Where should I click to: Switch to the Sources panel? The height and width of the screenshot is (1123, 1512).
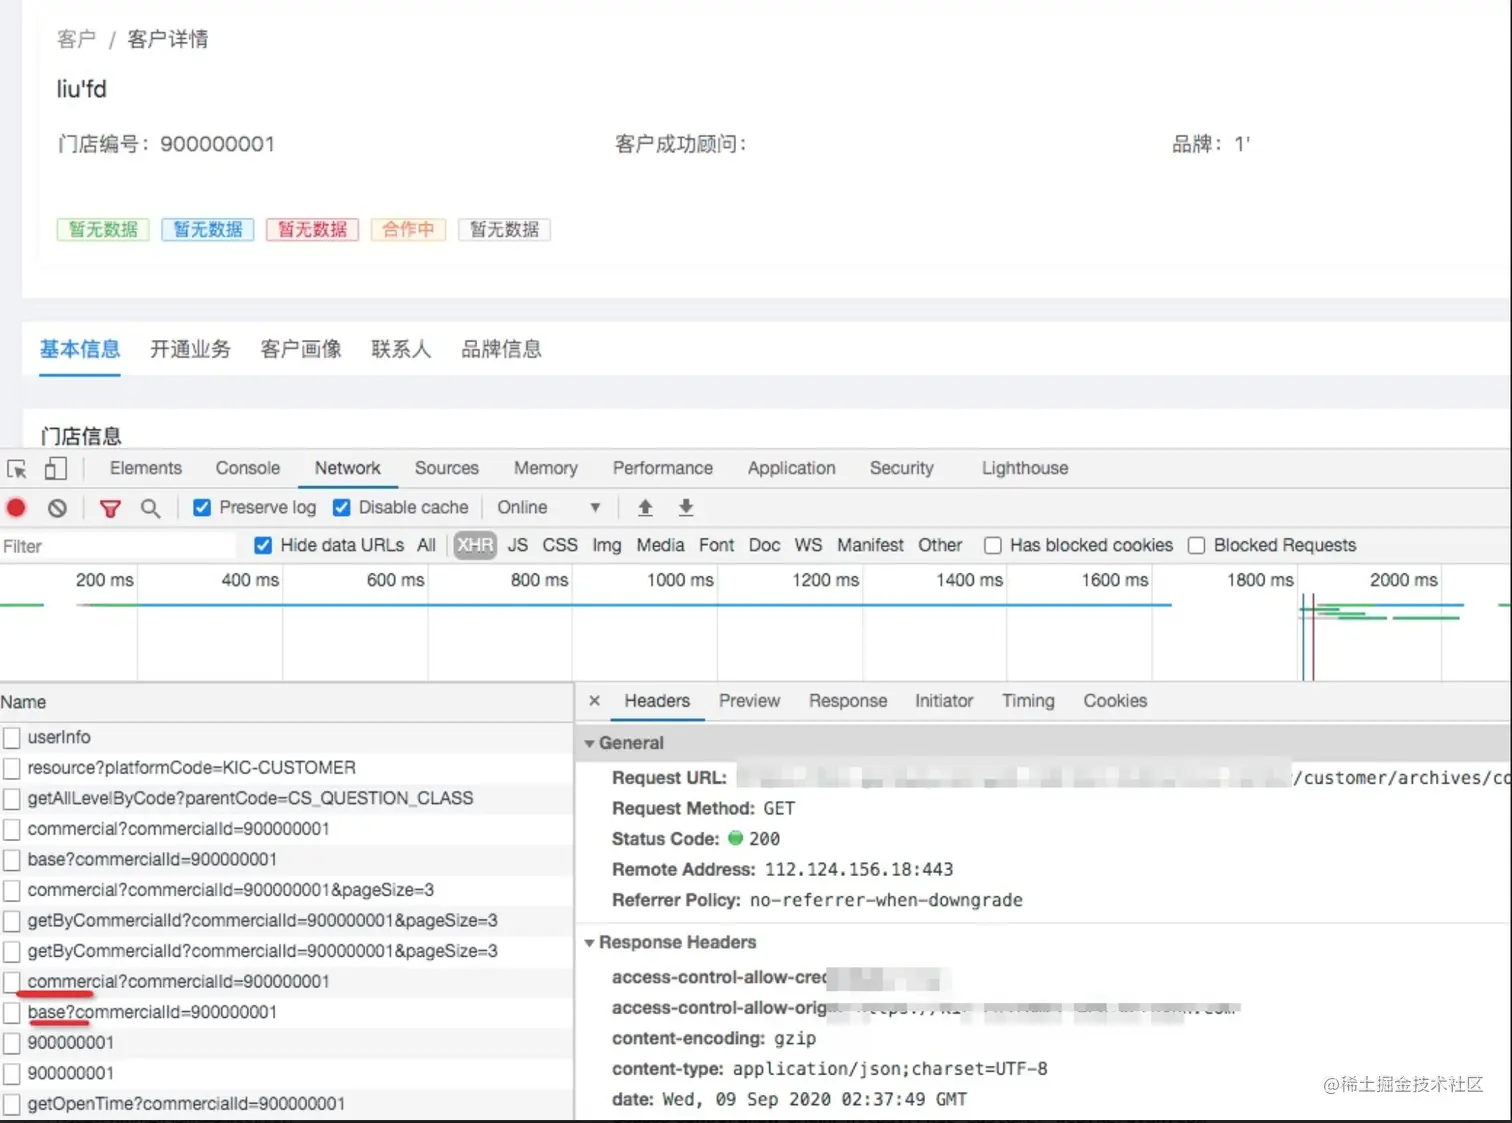click(x=447, y=468)
